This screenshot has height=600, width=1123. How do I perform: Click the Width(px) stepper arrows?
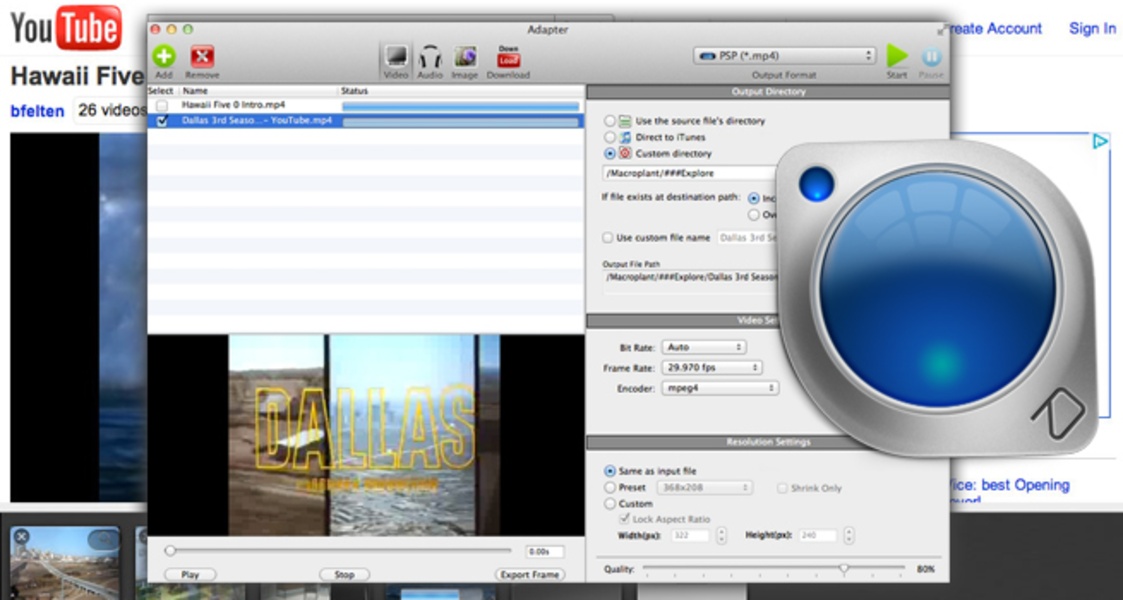(x=721, y=536)
